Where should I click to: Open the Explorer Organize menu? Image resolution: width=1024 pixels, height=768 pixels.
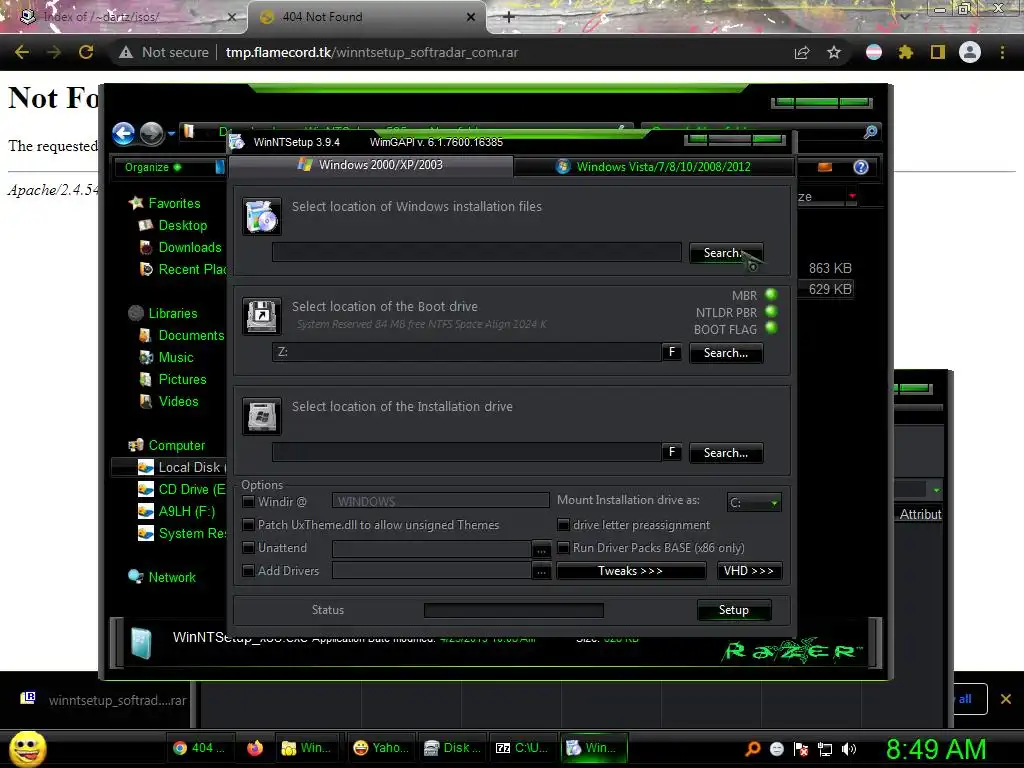coord(153,167)
